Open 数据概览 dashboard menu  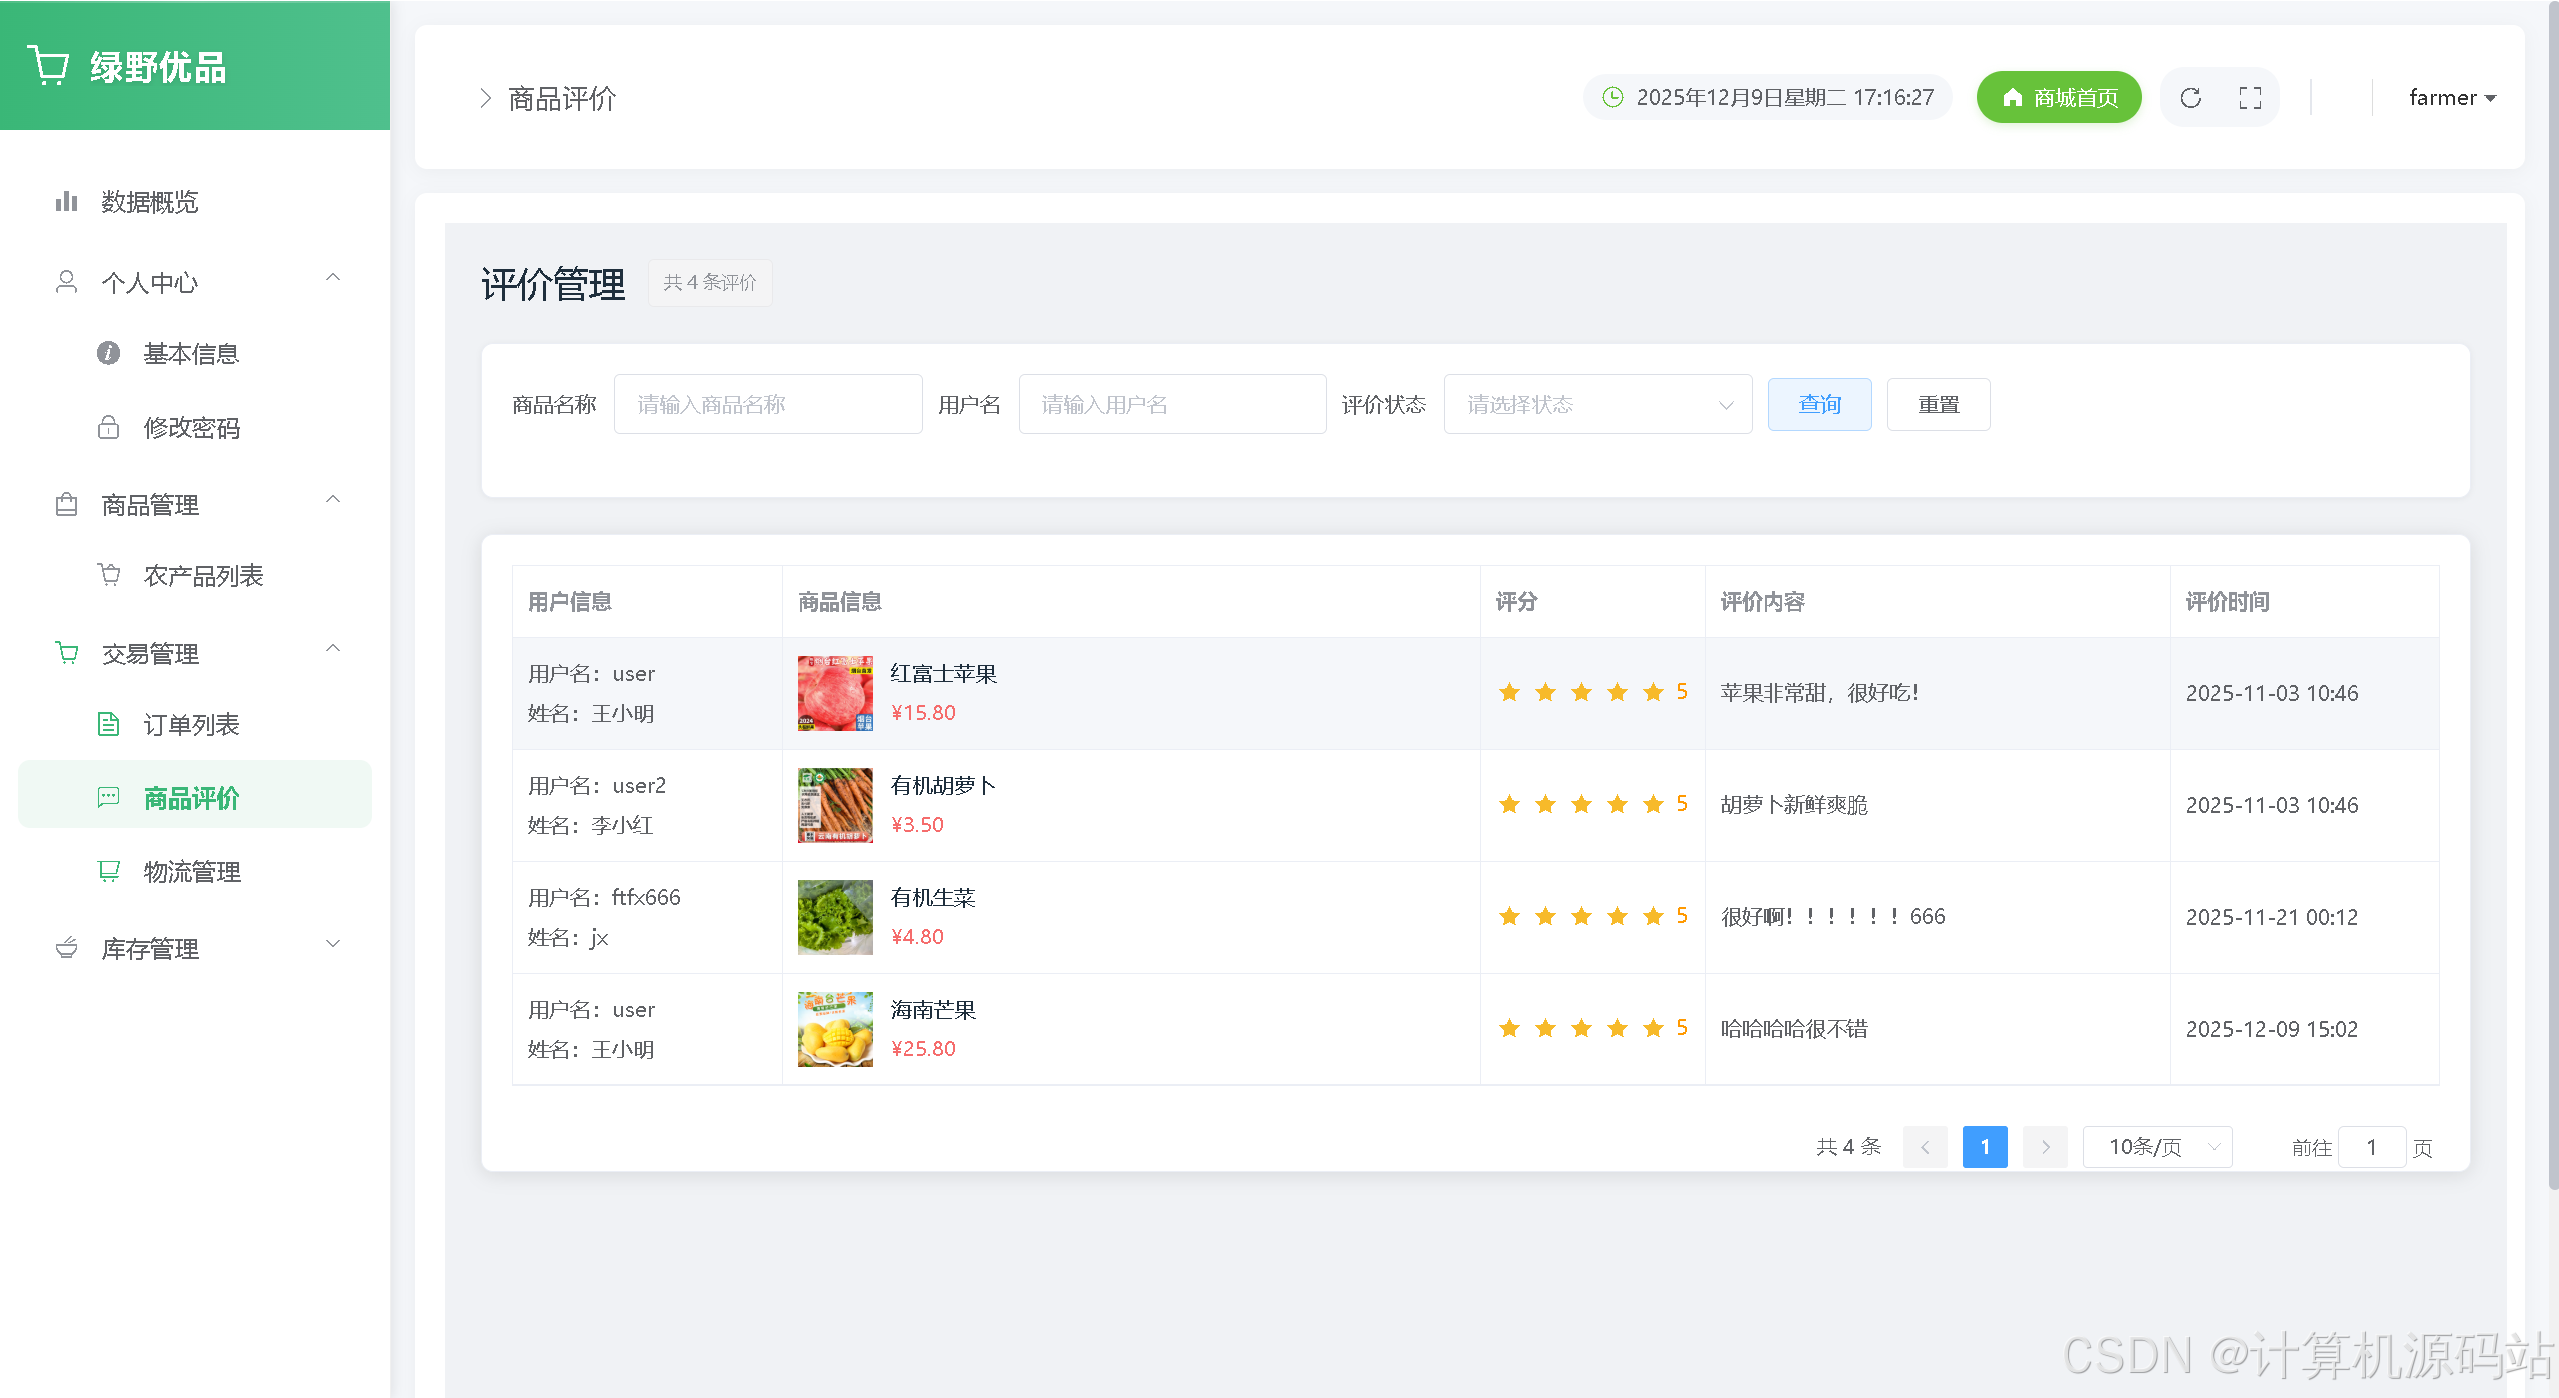[x=150, y=202]
